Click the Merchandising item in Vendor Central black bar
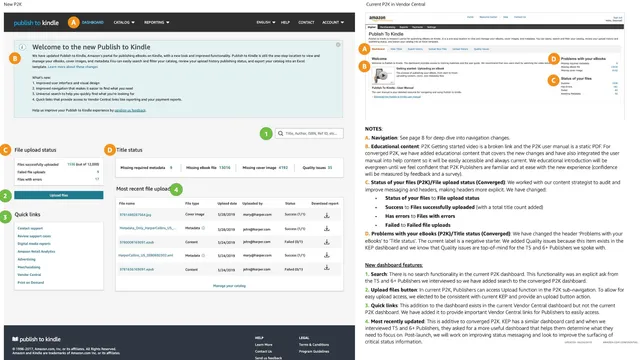The height and width of the screenshot is (360, 640). (387, 27)
